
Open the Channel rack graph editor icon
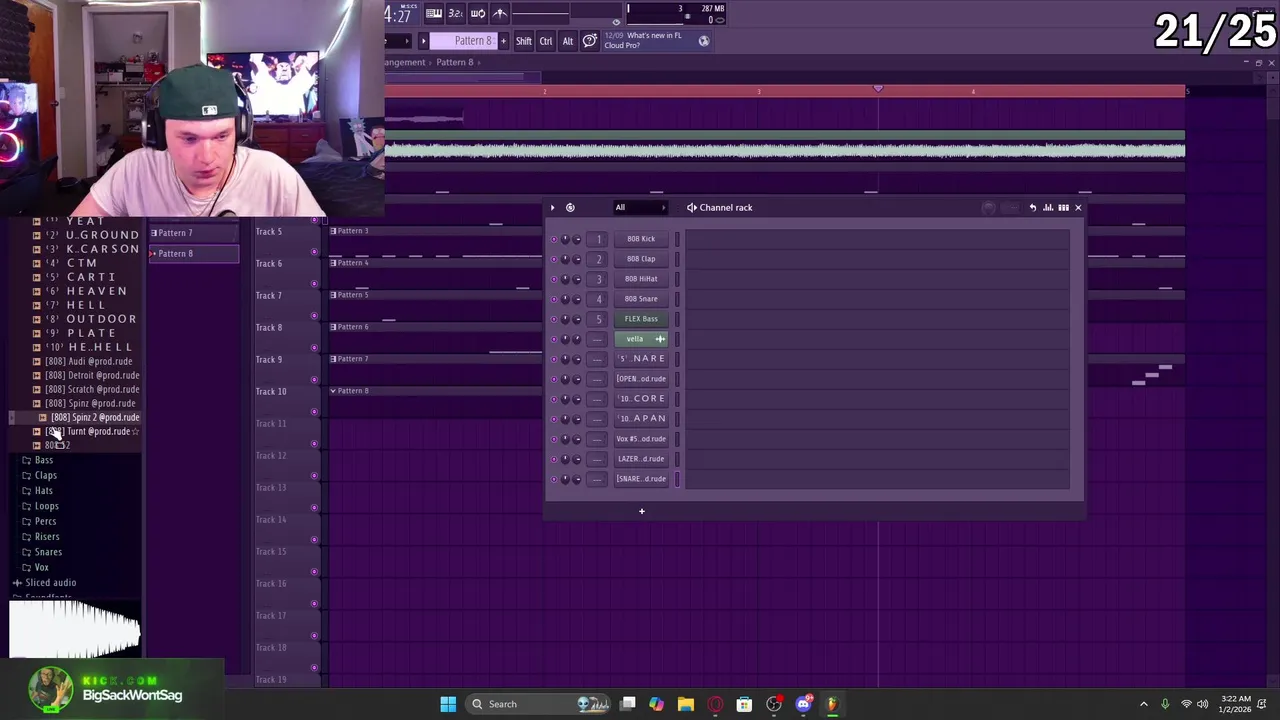(x=1048, y=207)
